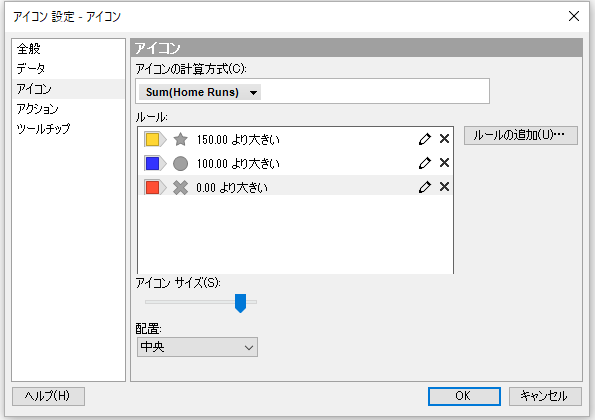Edit the 0.00 rule with pencil icon
The image size is (595, 420).
[x=425, y=187]
